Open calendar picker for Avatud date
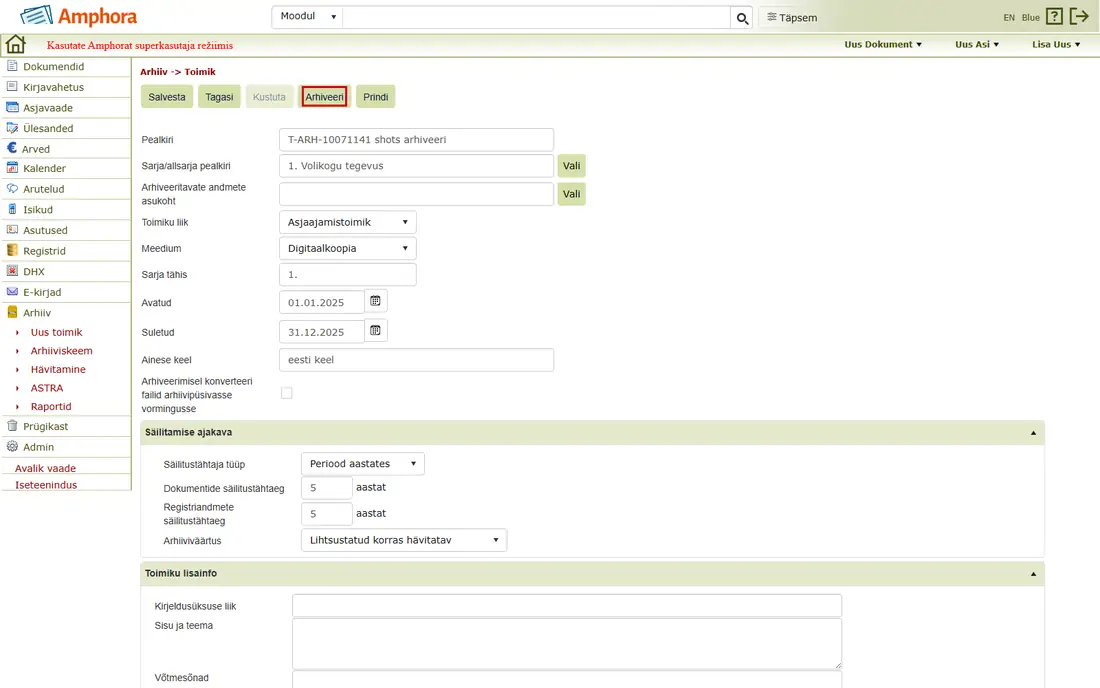 [x=375, y=301]
